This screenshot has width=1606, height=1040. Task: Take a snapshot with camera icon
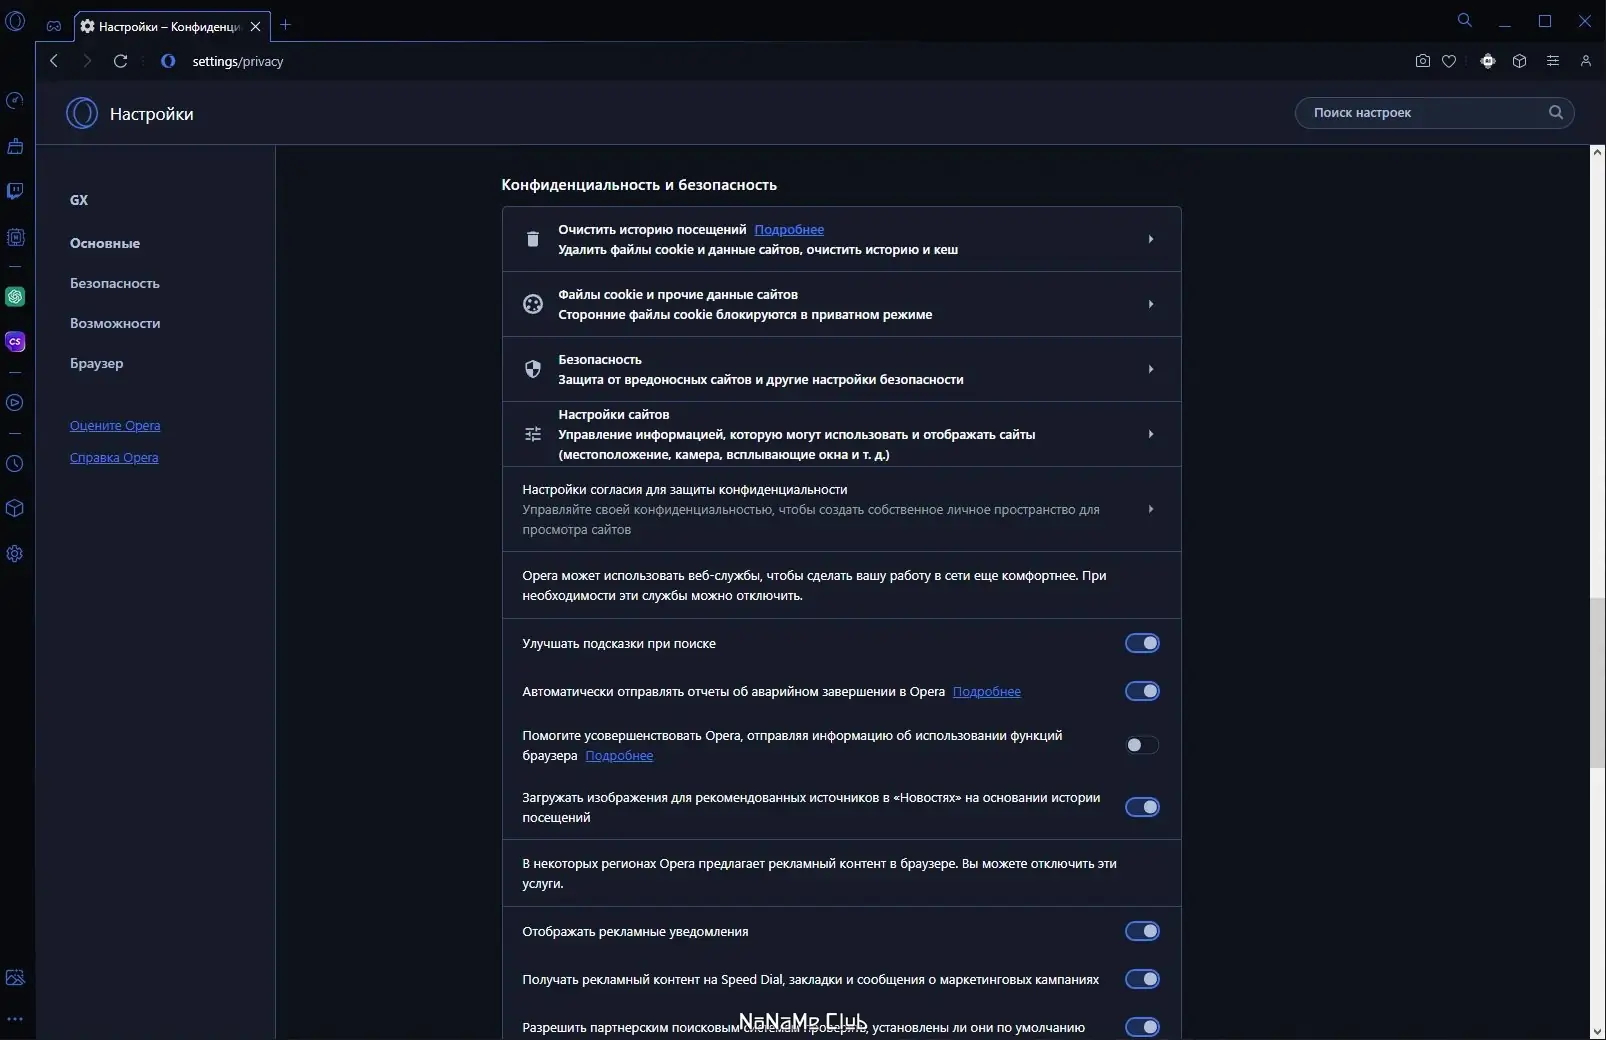(x=1423, y=61)
